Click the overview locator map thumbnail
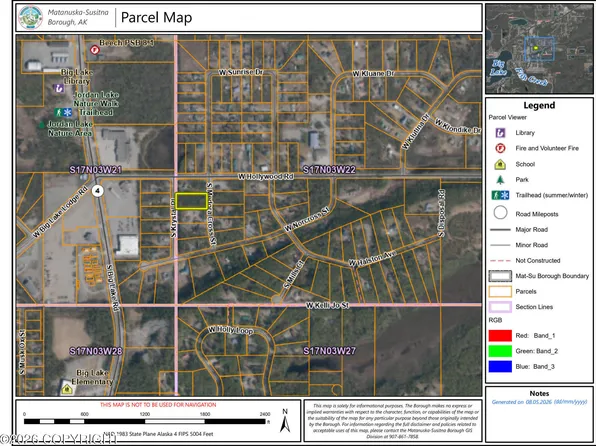 click(539, 49)
